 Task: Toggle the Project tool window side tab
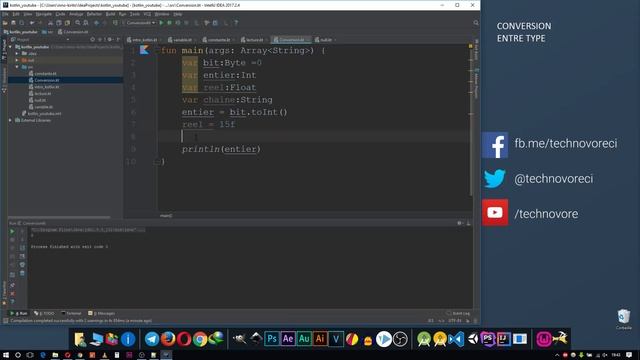pyautogui.click(x=4, y=50)
